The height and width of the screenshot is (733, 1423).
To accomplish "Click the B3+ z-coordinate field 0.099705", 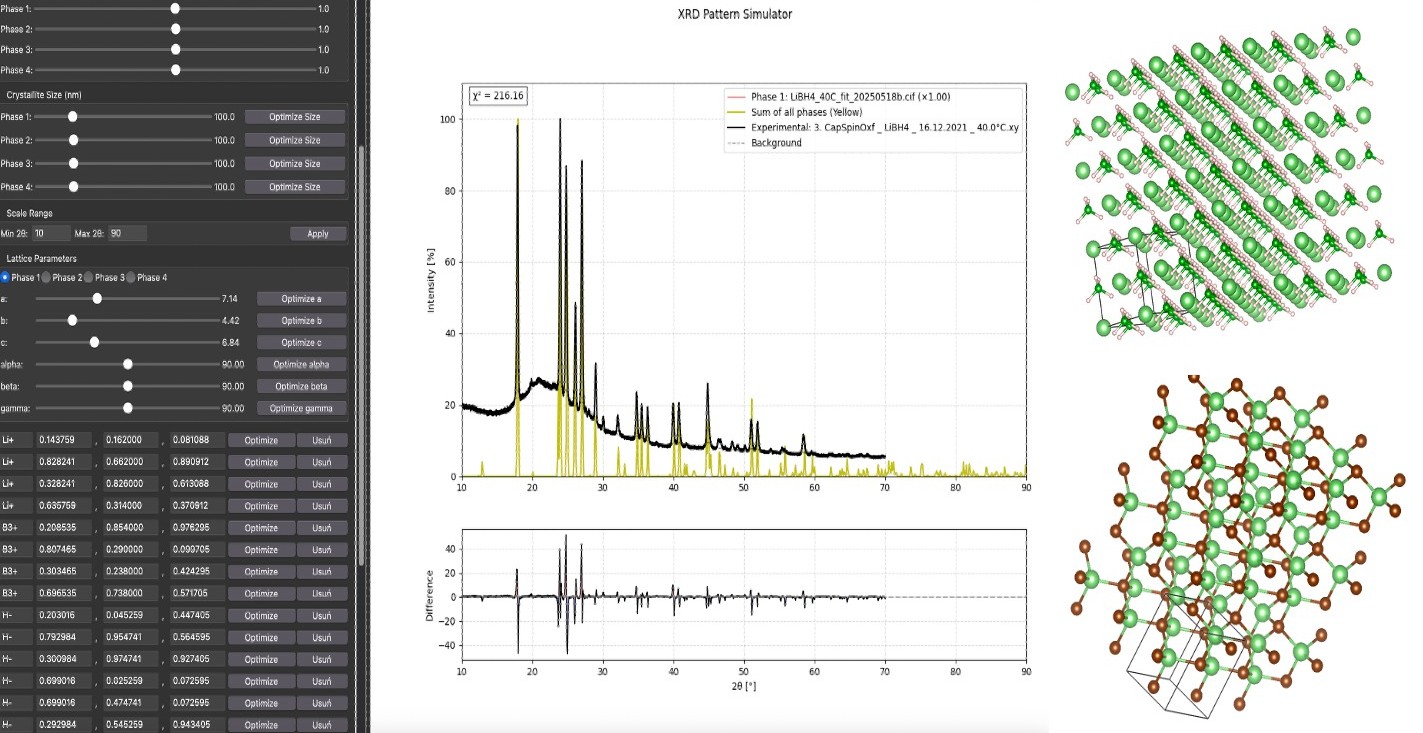I will [197, 550].
